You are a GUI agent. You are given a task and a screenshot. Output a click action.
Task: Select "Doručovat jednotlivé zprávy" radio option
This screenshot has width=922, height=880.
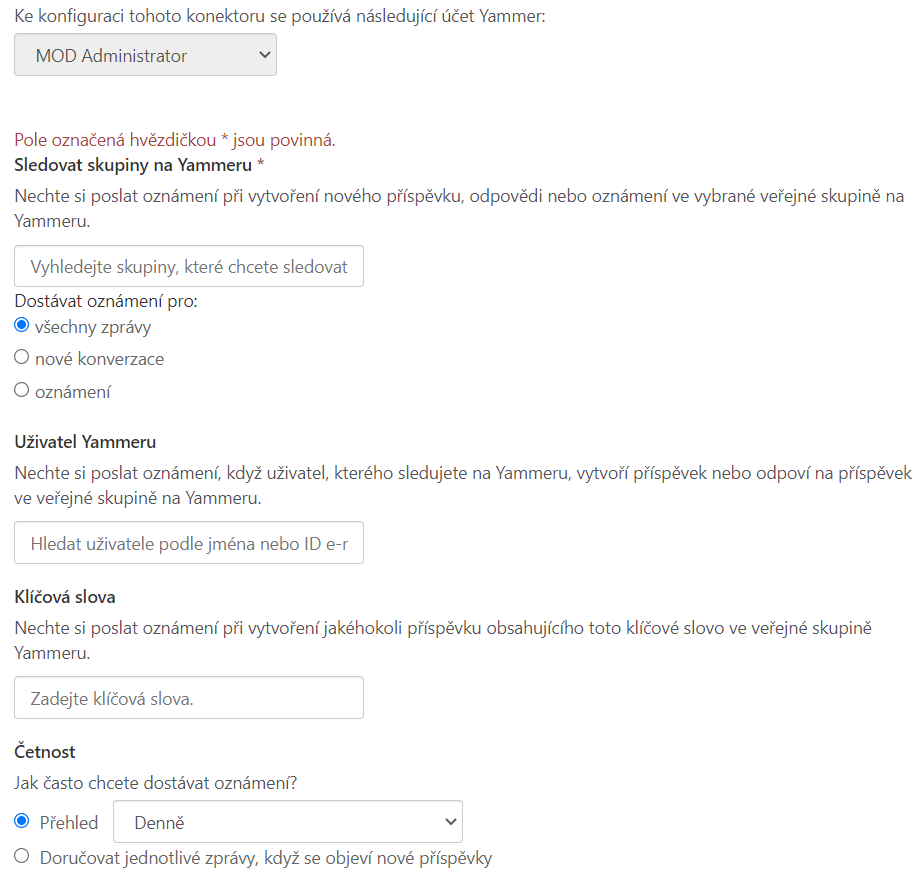pos(22,856)
